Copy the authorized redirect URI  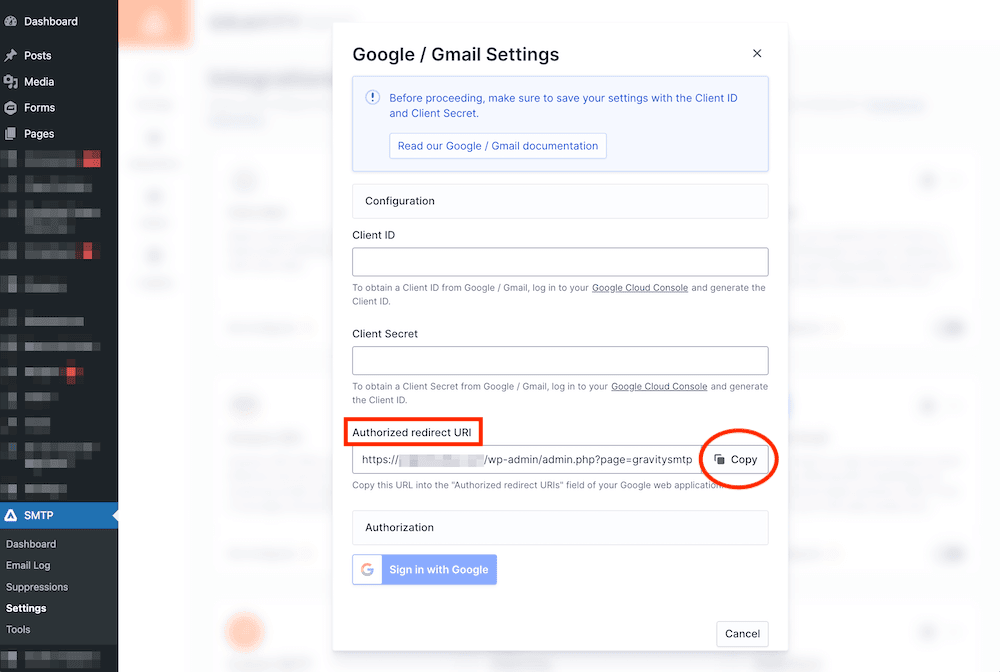[736, 459]
